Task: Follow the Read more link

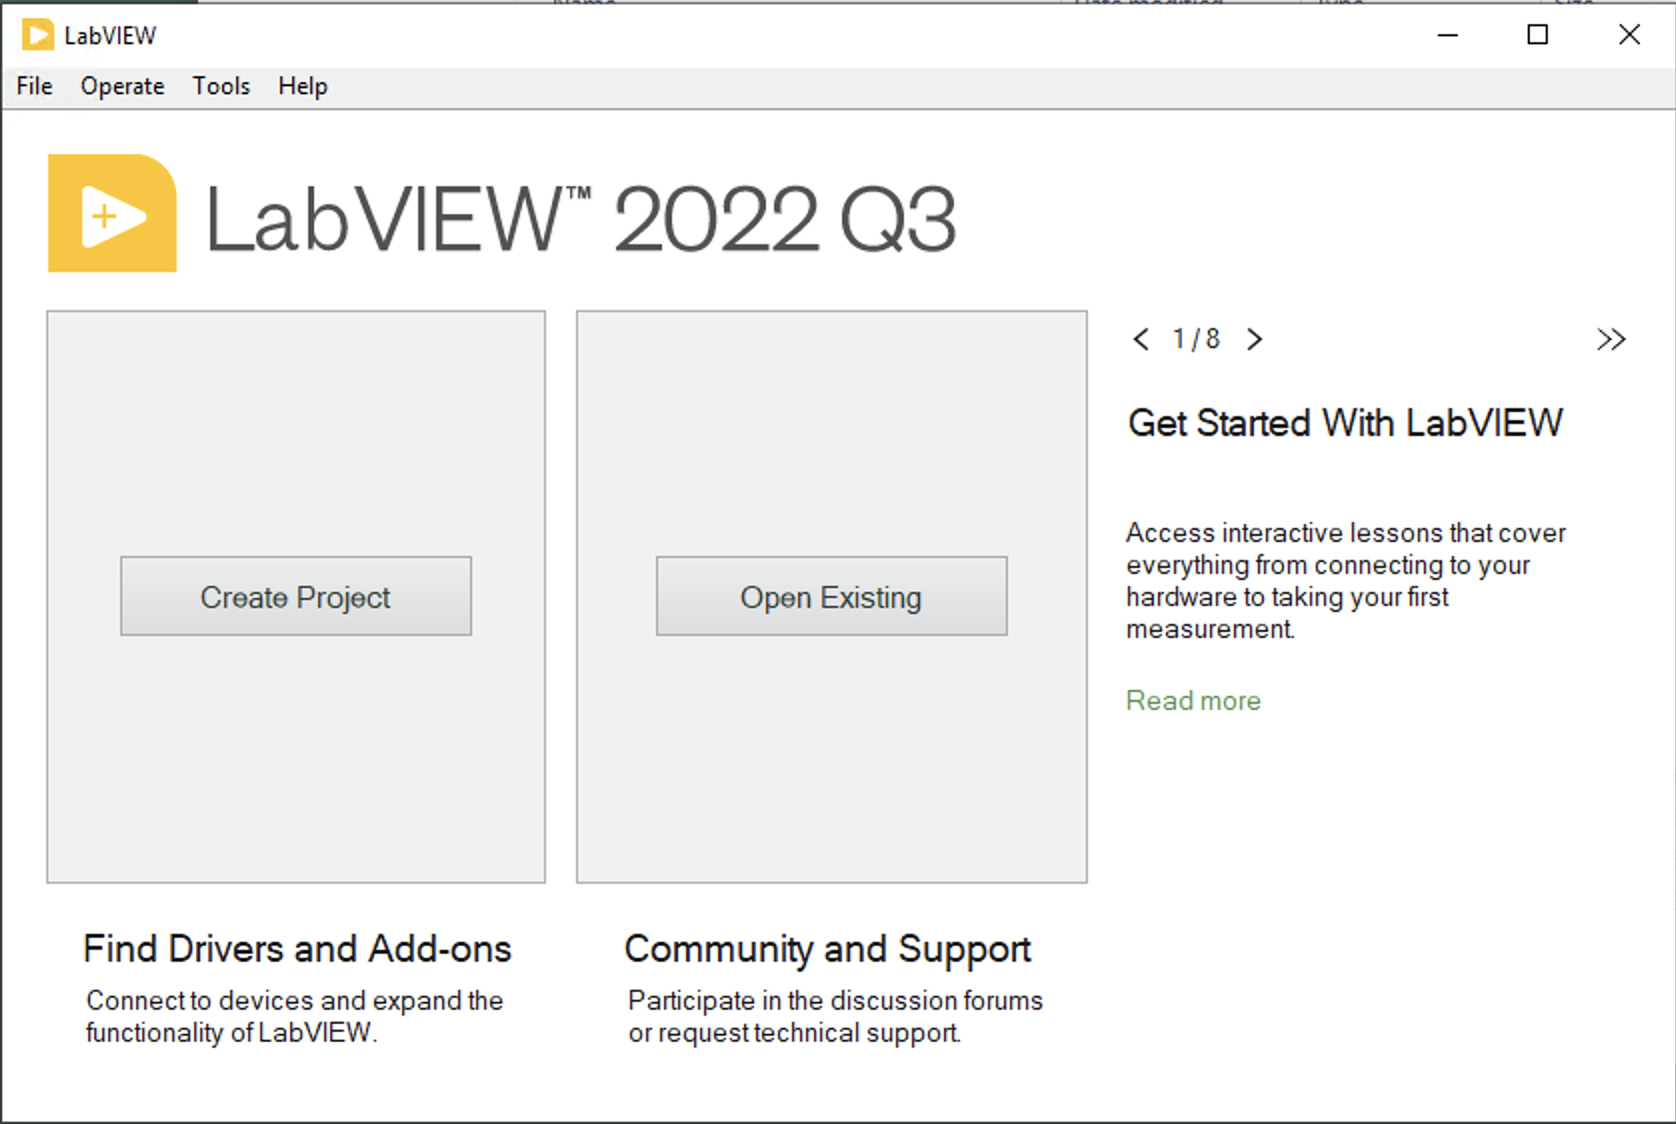Action: (x=1193, y=700)
